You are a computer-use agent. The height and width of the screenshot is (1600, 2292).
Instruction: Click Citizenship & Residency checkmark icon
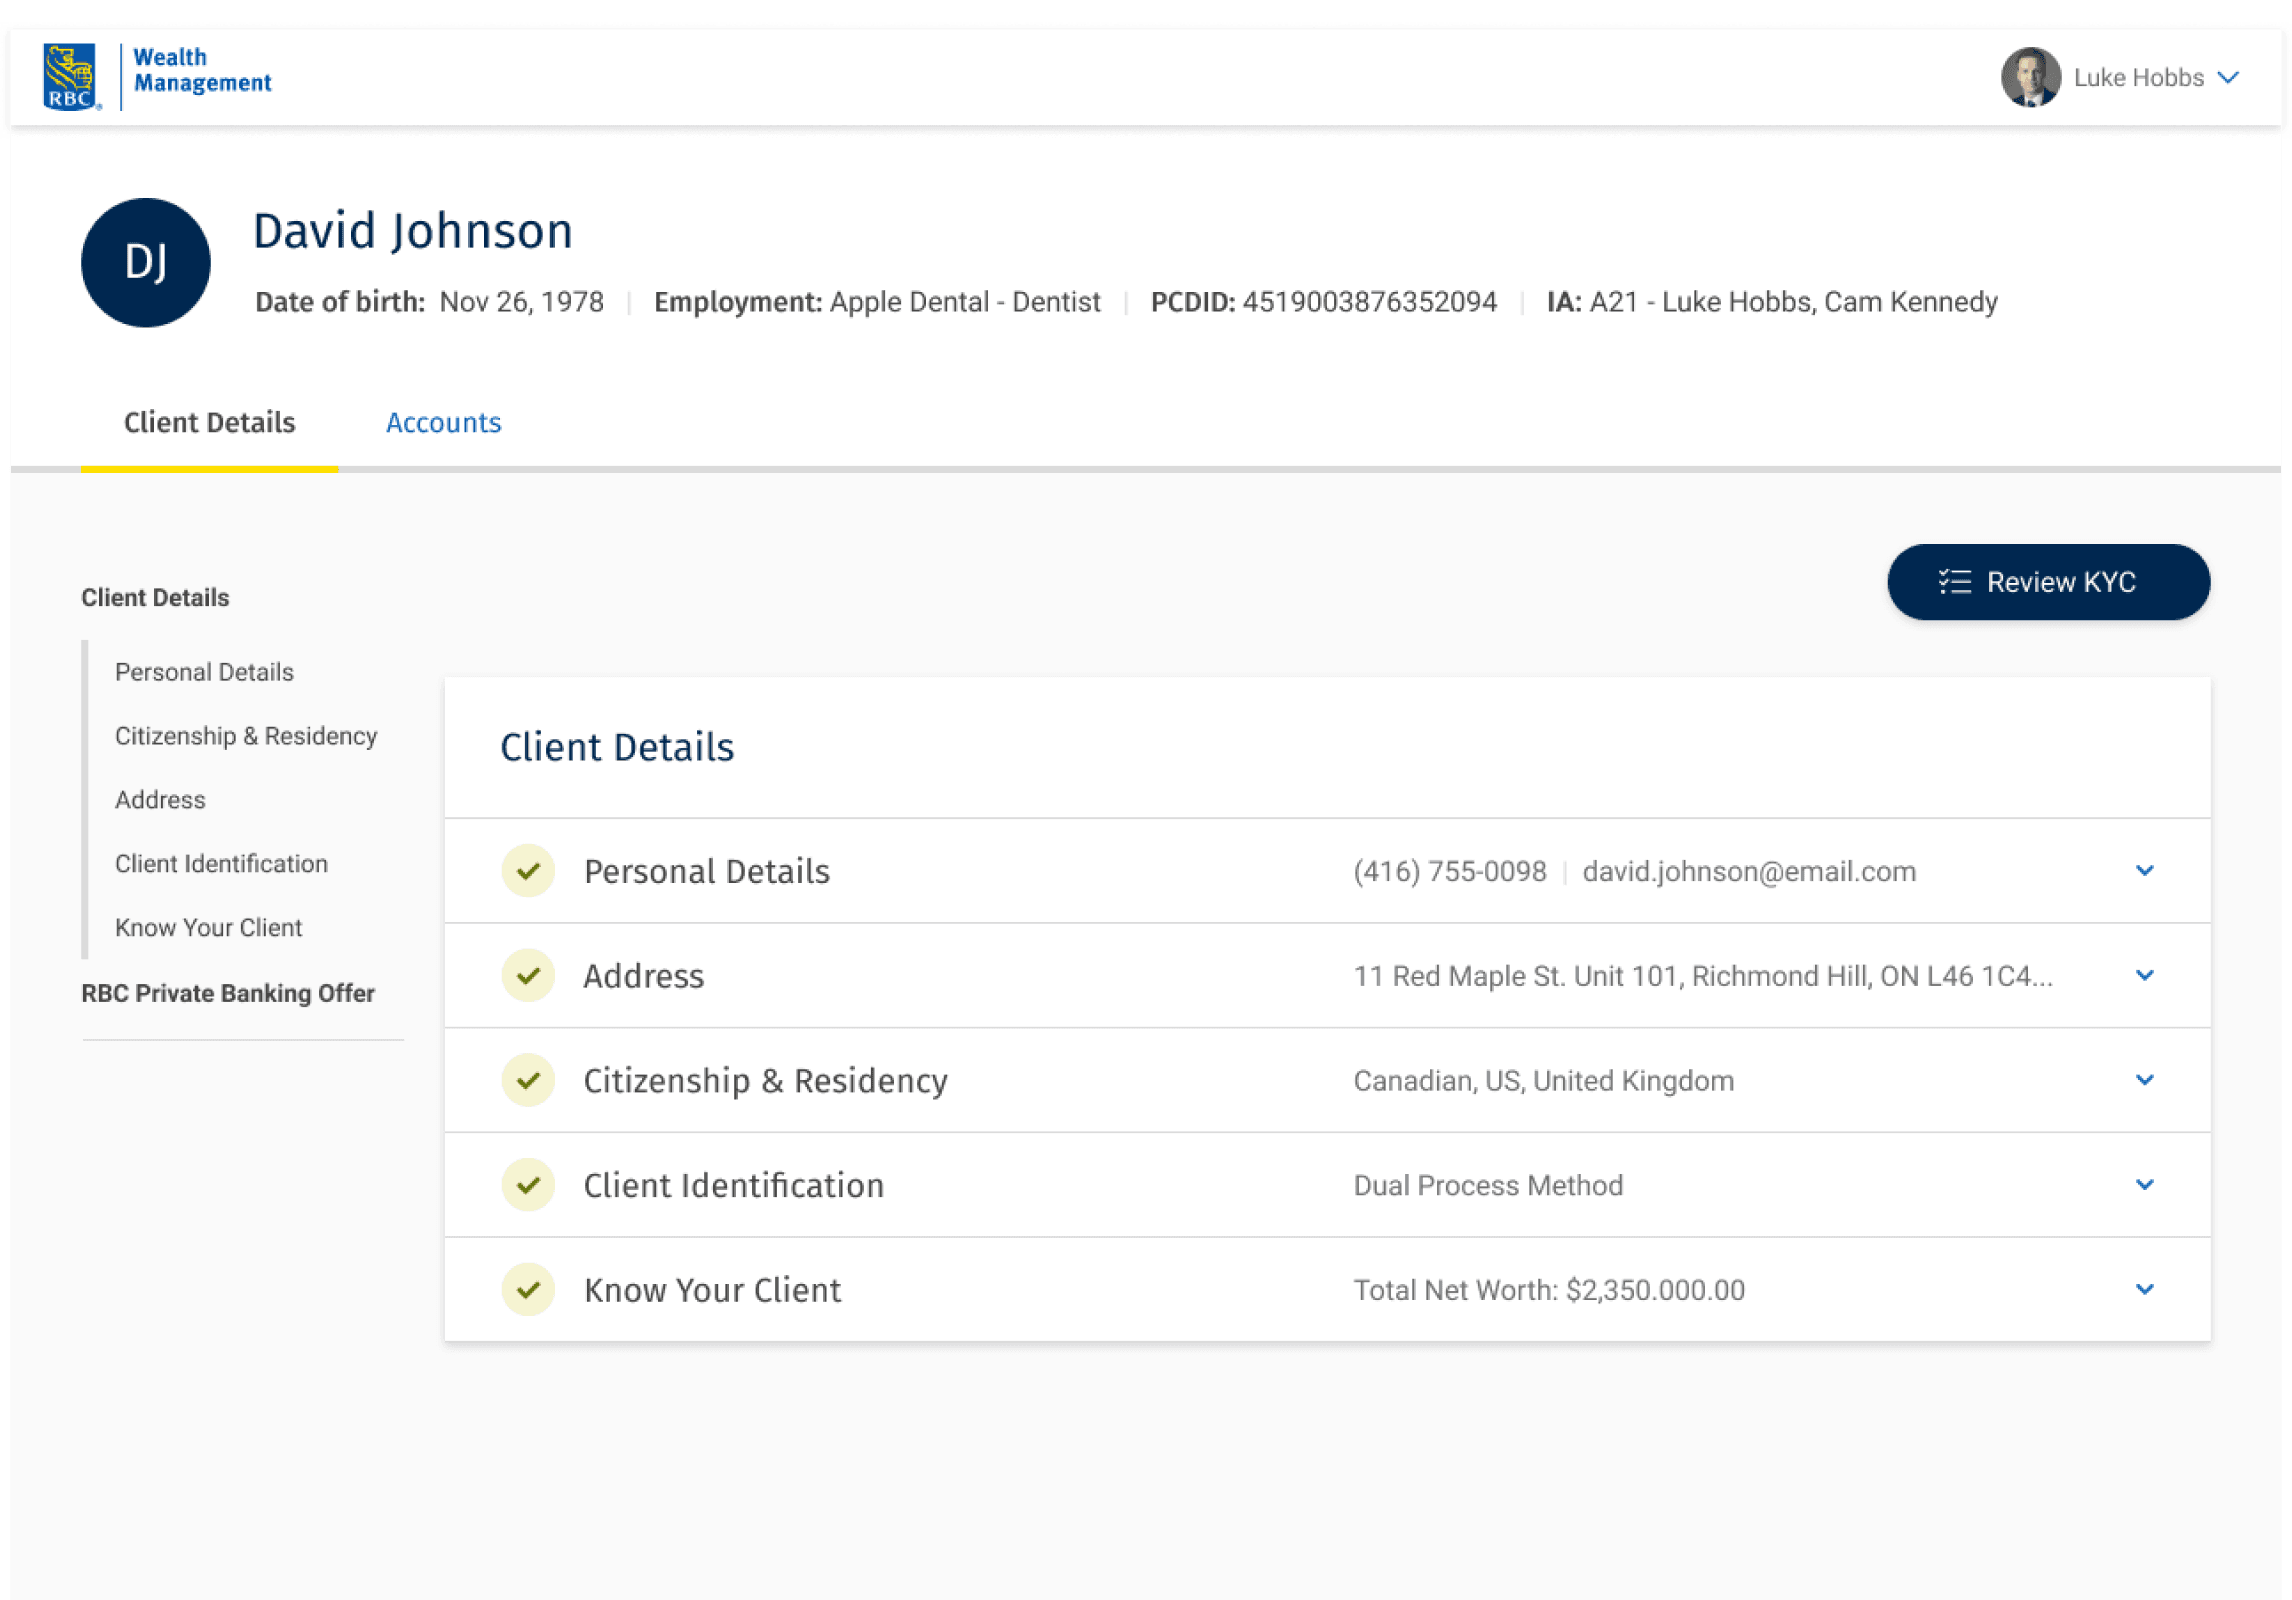pos(528,1080)
